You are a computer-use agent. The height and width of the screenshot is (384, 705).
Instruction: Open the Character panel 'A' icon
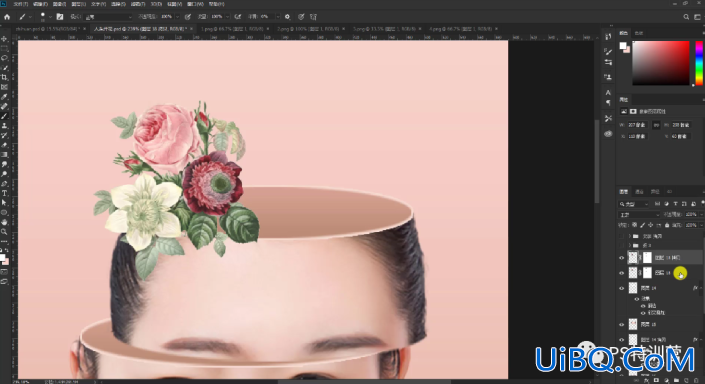pos(608,92)
